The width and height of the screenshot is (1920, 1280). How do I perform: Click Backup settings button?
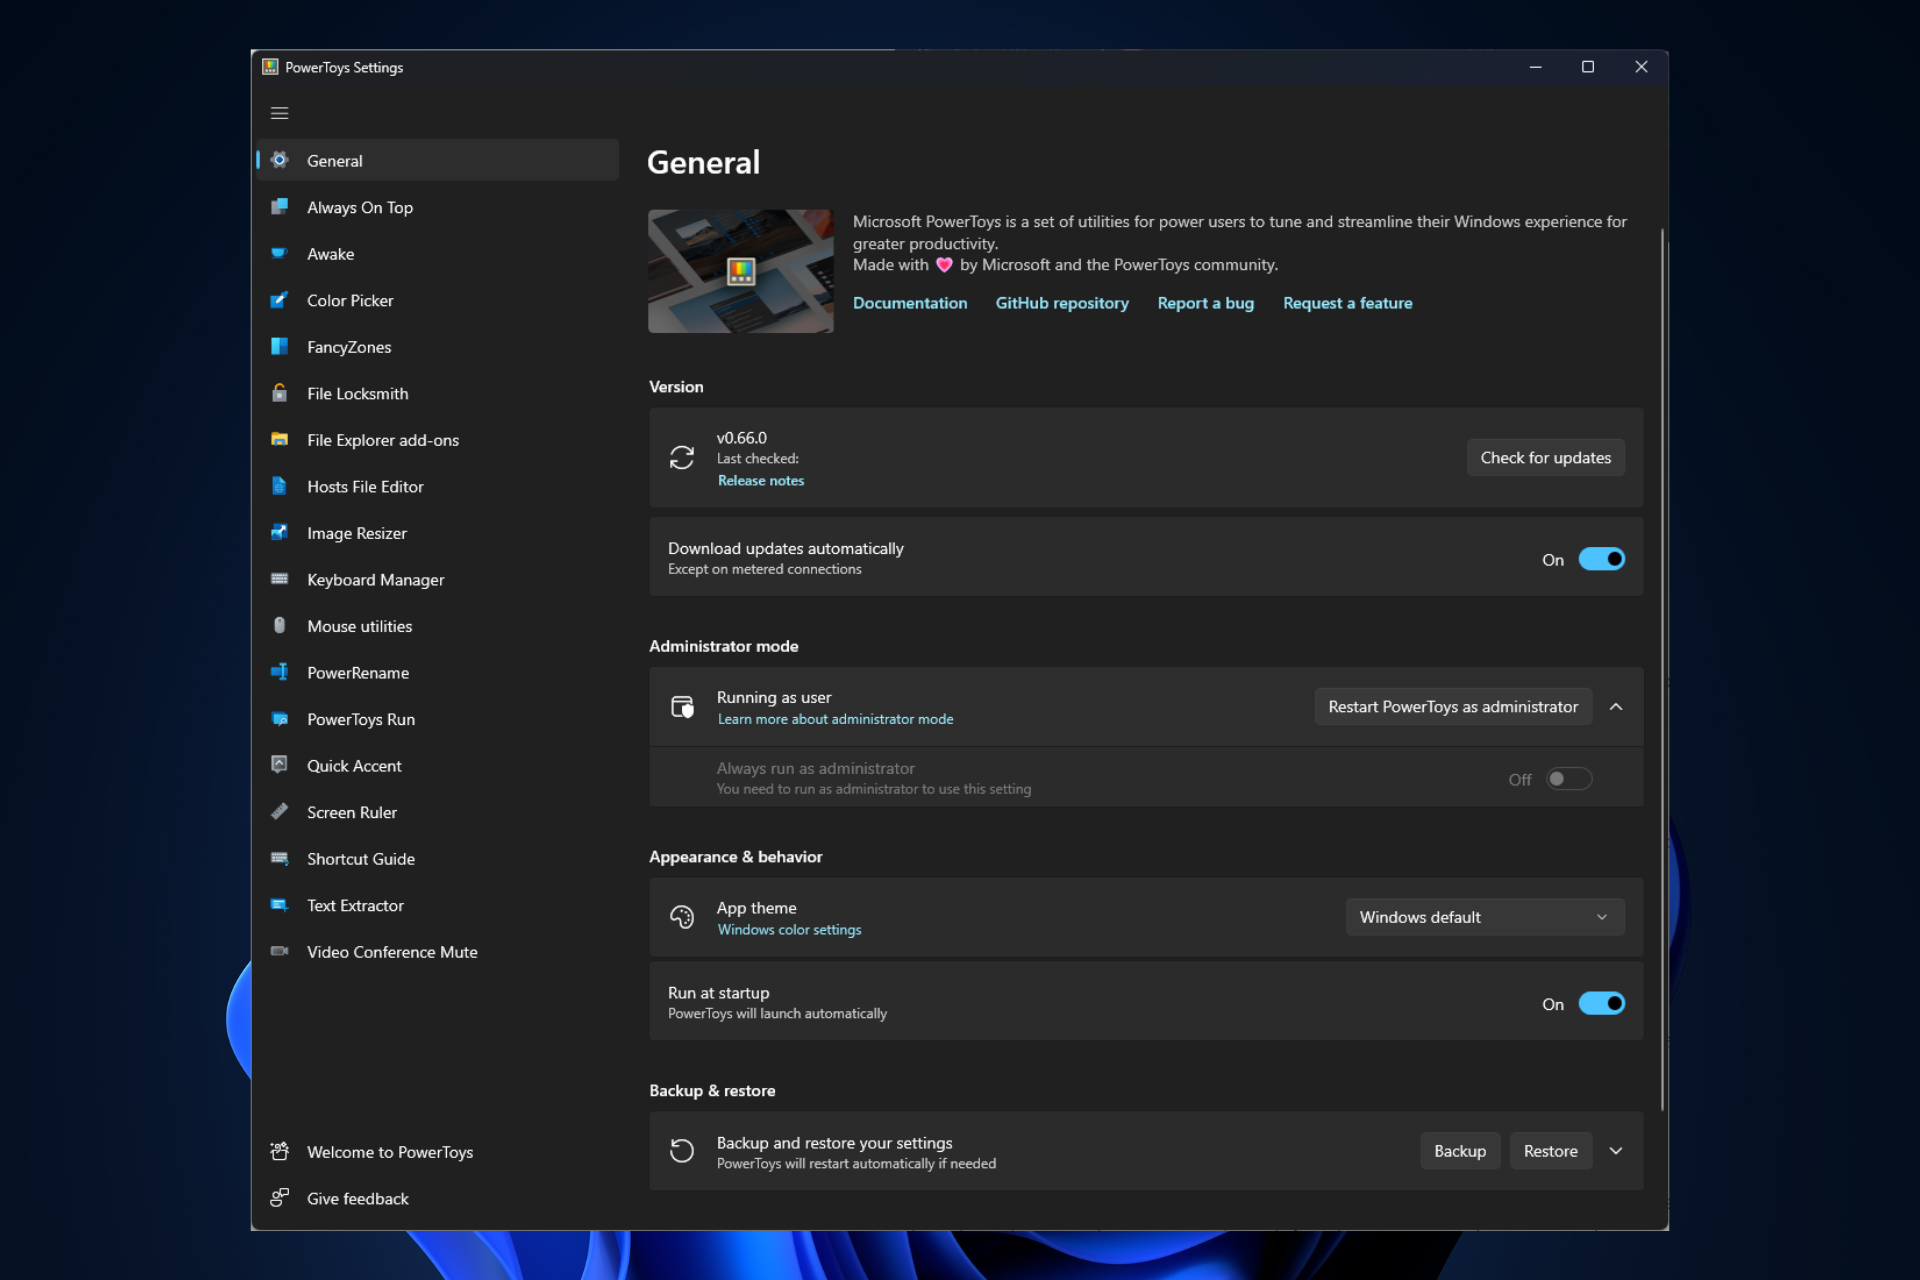[x=1460, y=1150]
